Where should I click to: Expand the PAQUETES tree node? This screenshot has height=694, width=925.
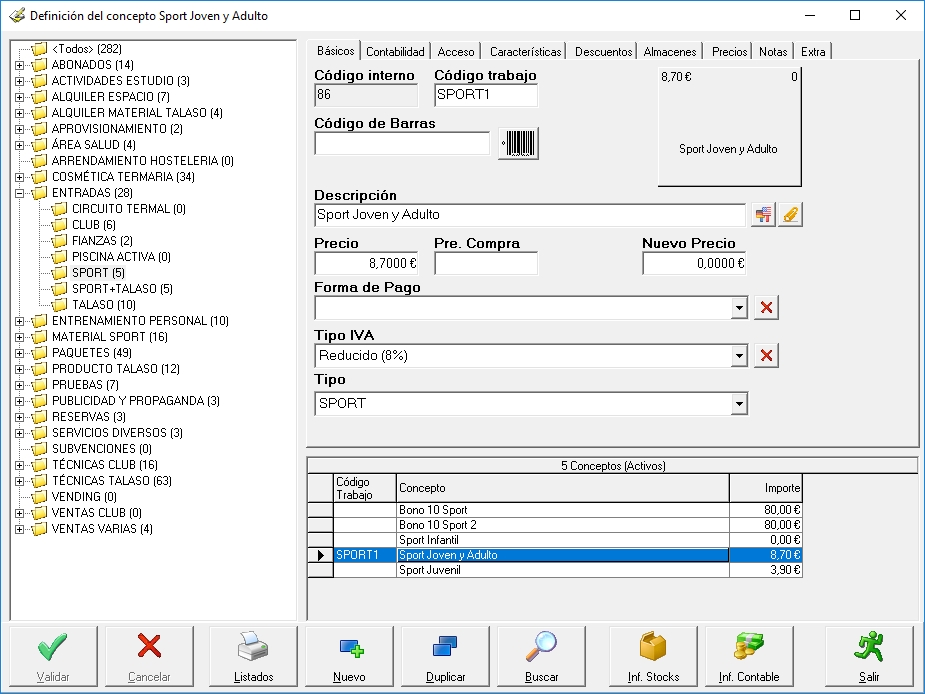pos(19,353)
